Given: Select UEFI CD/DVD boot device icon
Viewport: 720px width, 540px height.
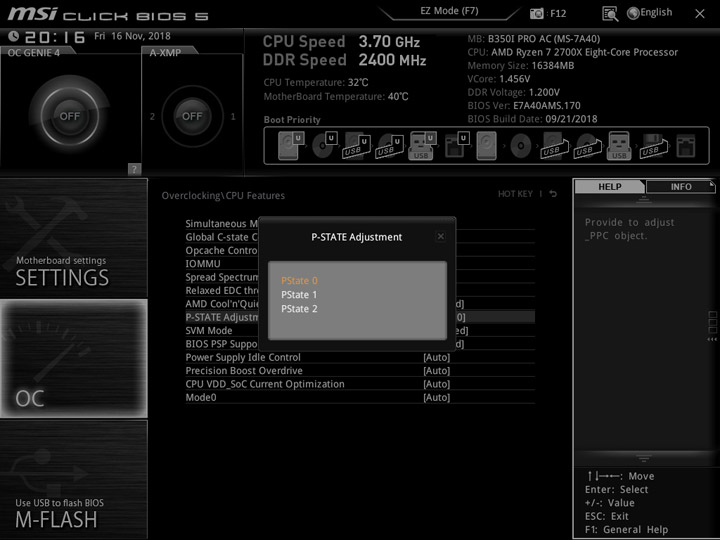Looking at the screenshot, I should pos(325,146).
